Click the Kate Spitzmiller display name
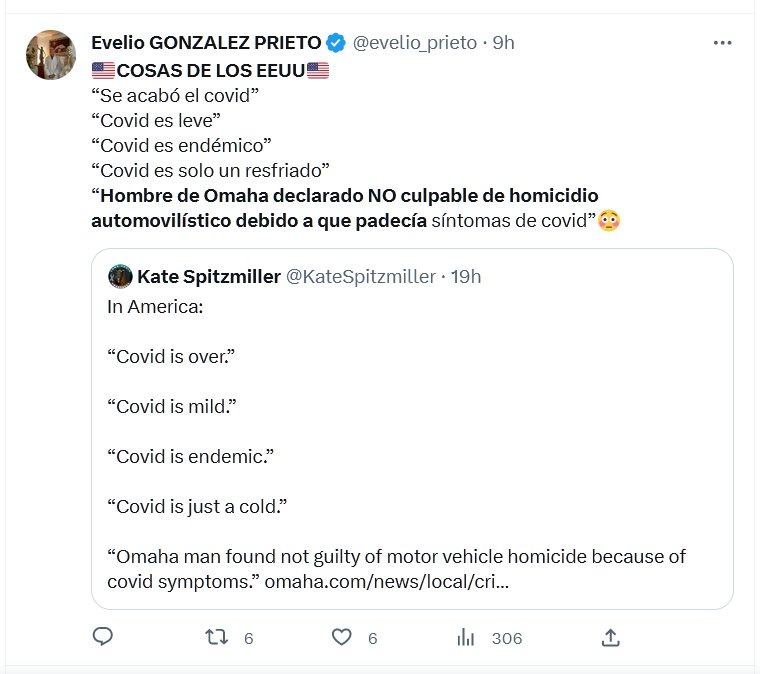This screenshot has width=760, height=674. click(208, 276)
